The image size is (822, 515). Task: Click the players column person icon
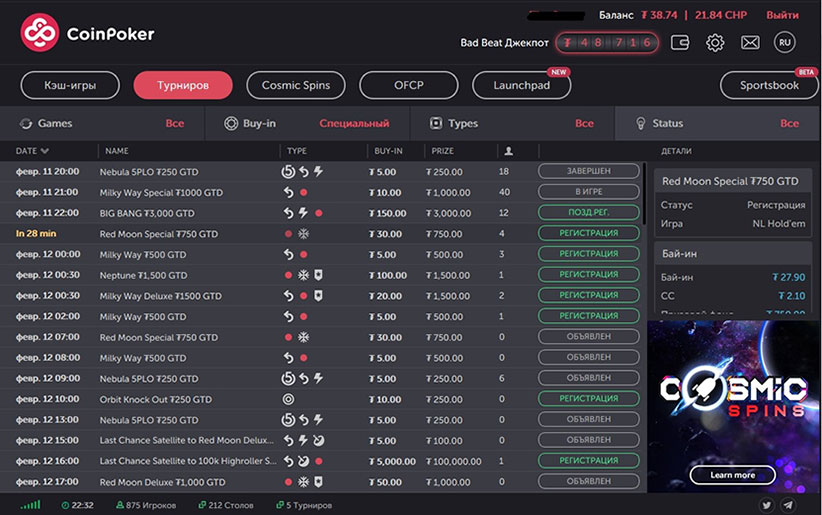pyautogui.click(x=509, y=151)
